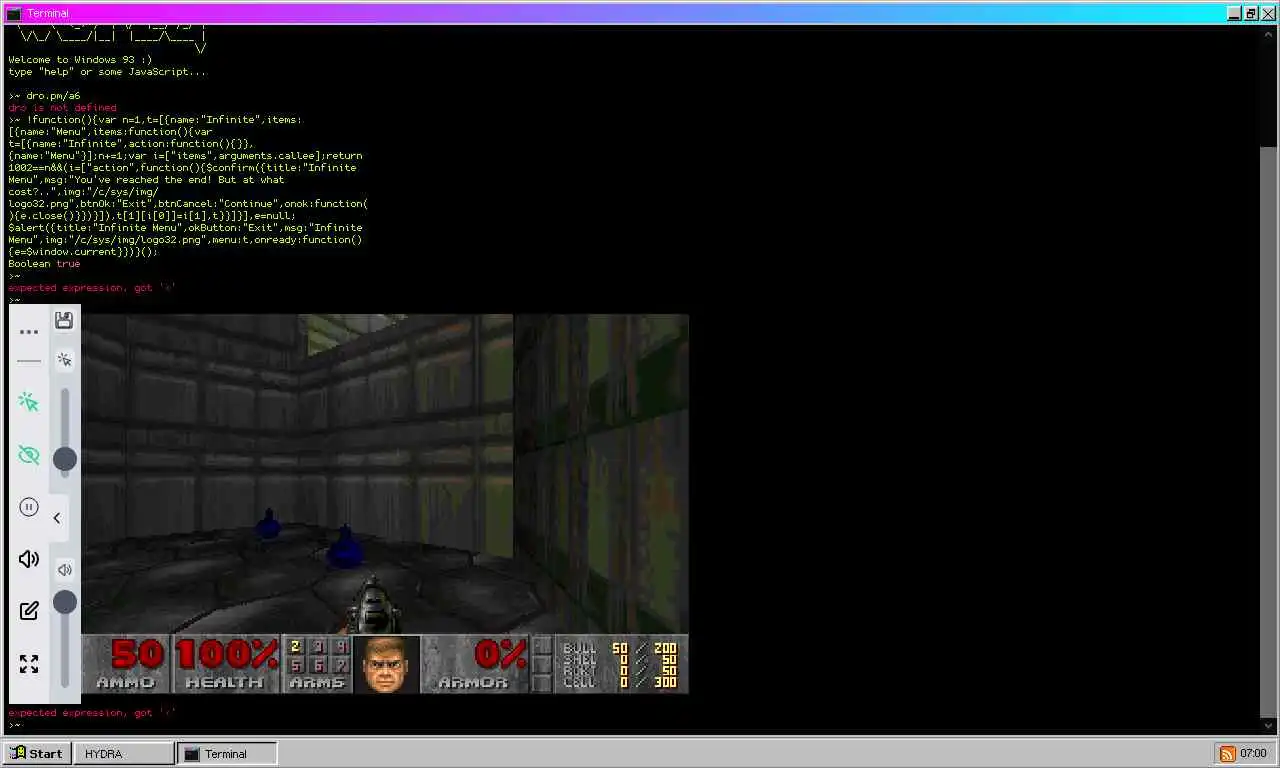Click the ARMS weapon number grid
This screenshot has height=768, width=1280.
pyautogui.click(x=317, y=664)
